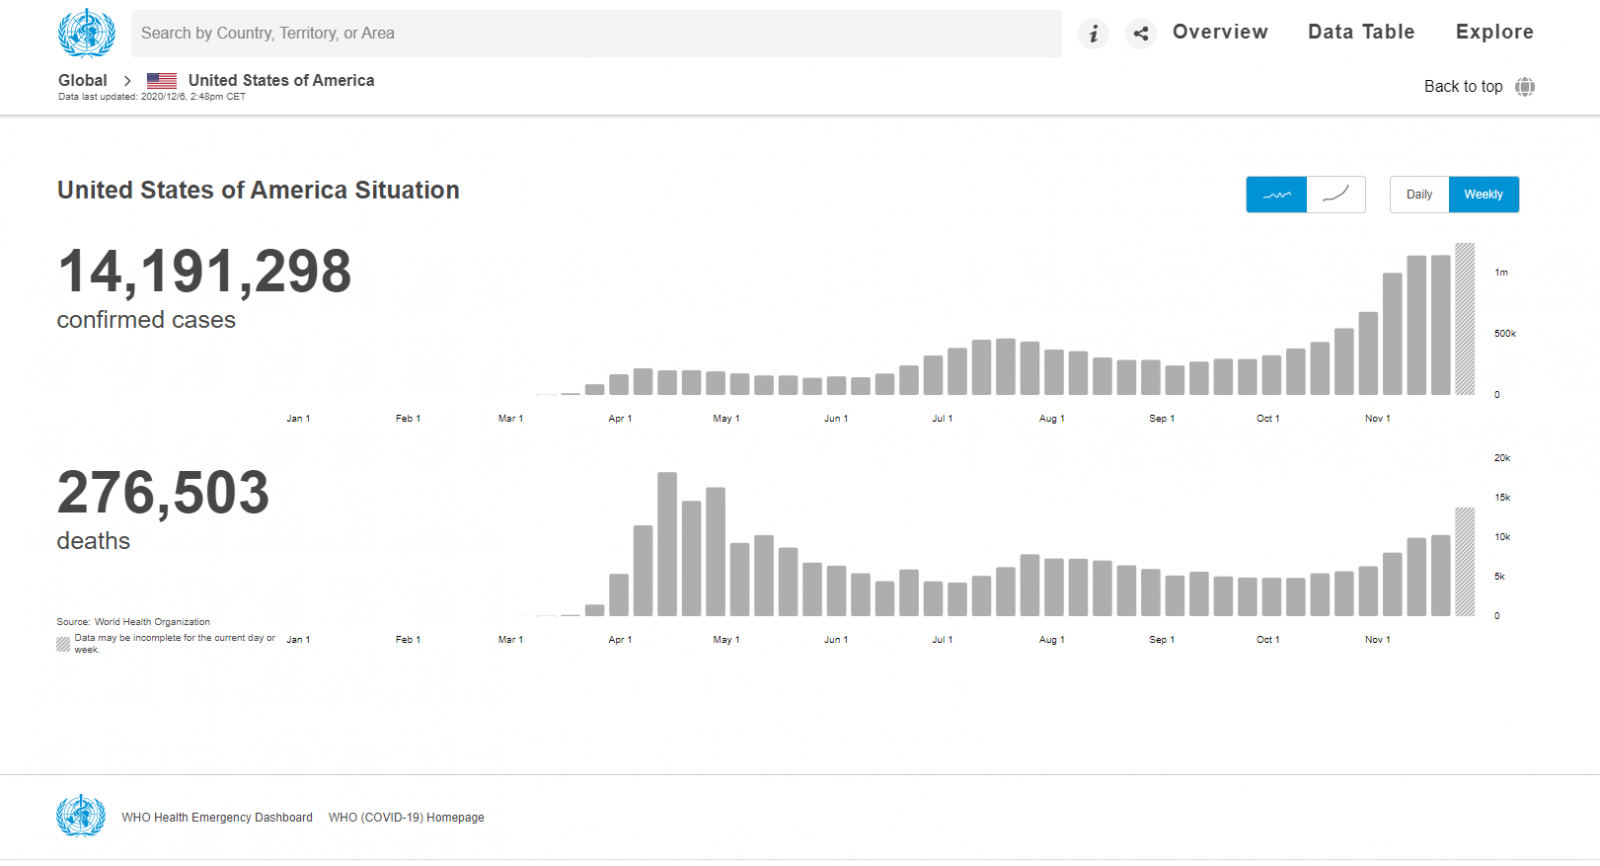Select the Weekly data interval
Image resolution: width=1600 pixels, height=866 pixels.
click(x=1483, y=195)
